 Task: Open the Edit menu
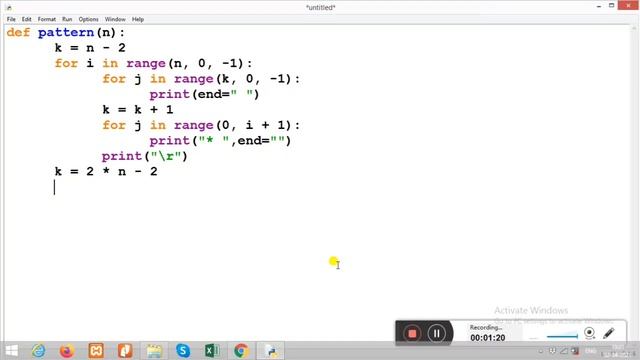[x=27, y=19]
